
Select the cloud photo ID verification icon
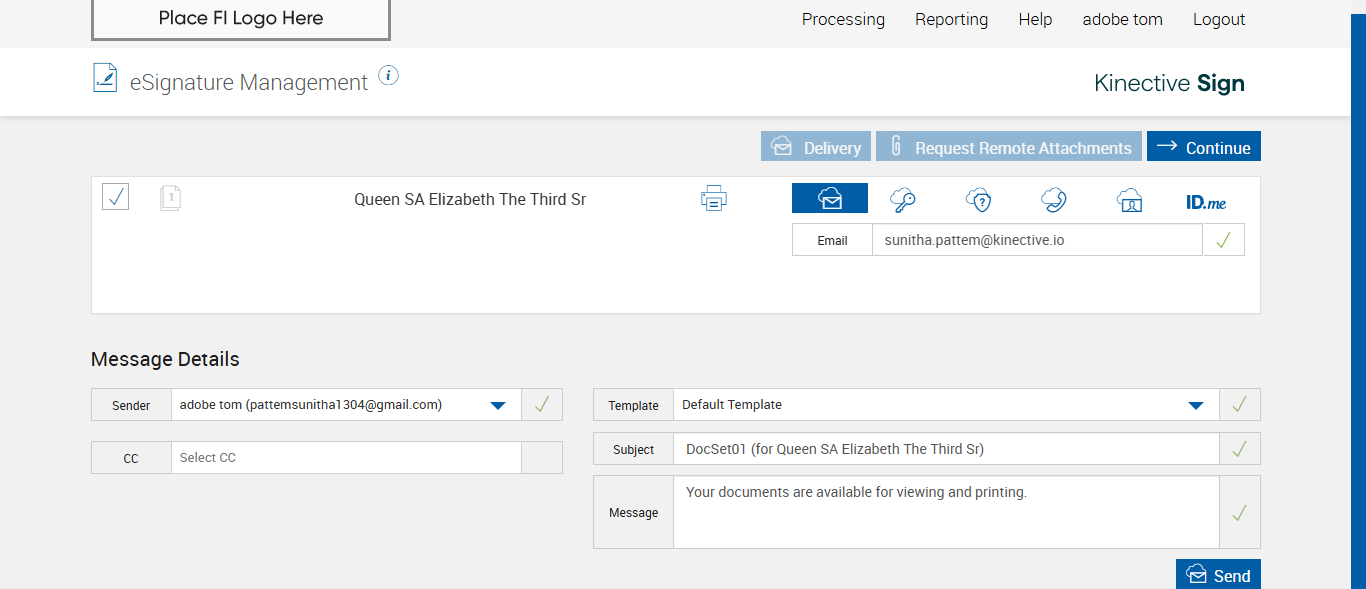(x=1129, y=200)
